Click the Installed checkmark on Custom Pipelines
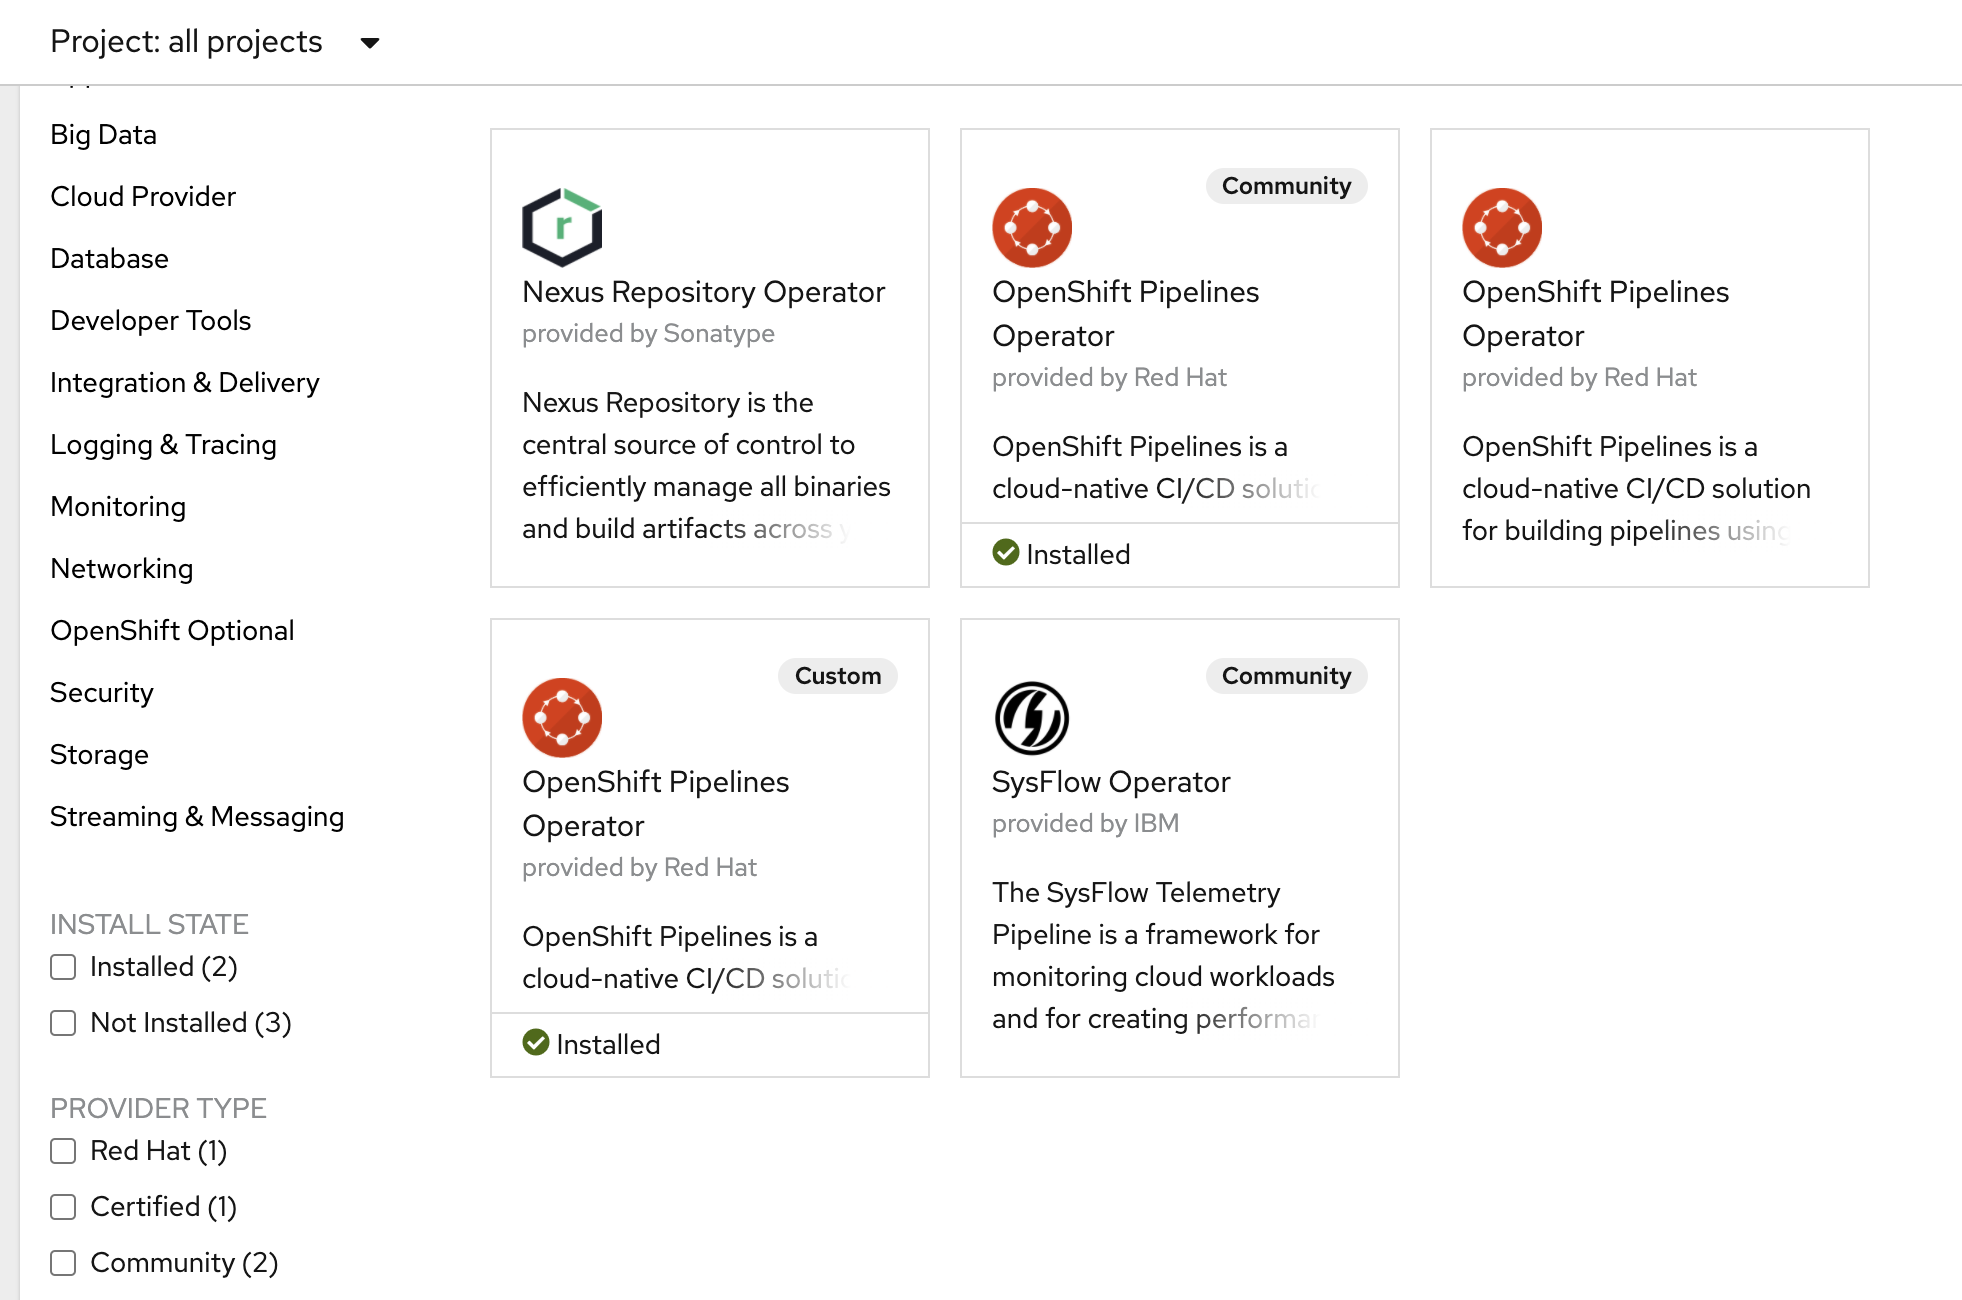Screen dimensions: 1962x1300 [x=536, y=1043]
